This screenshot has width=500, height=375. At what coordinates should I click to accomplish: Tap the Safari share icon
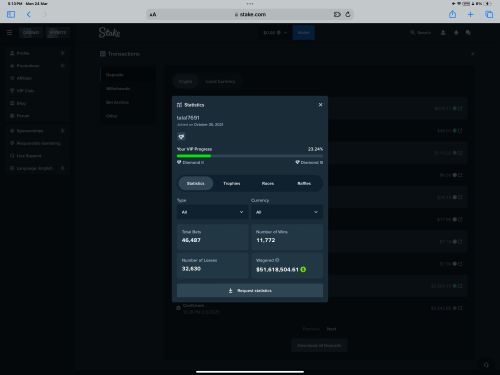pos(452,14)
